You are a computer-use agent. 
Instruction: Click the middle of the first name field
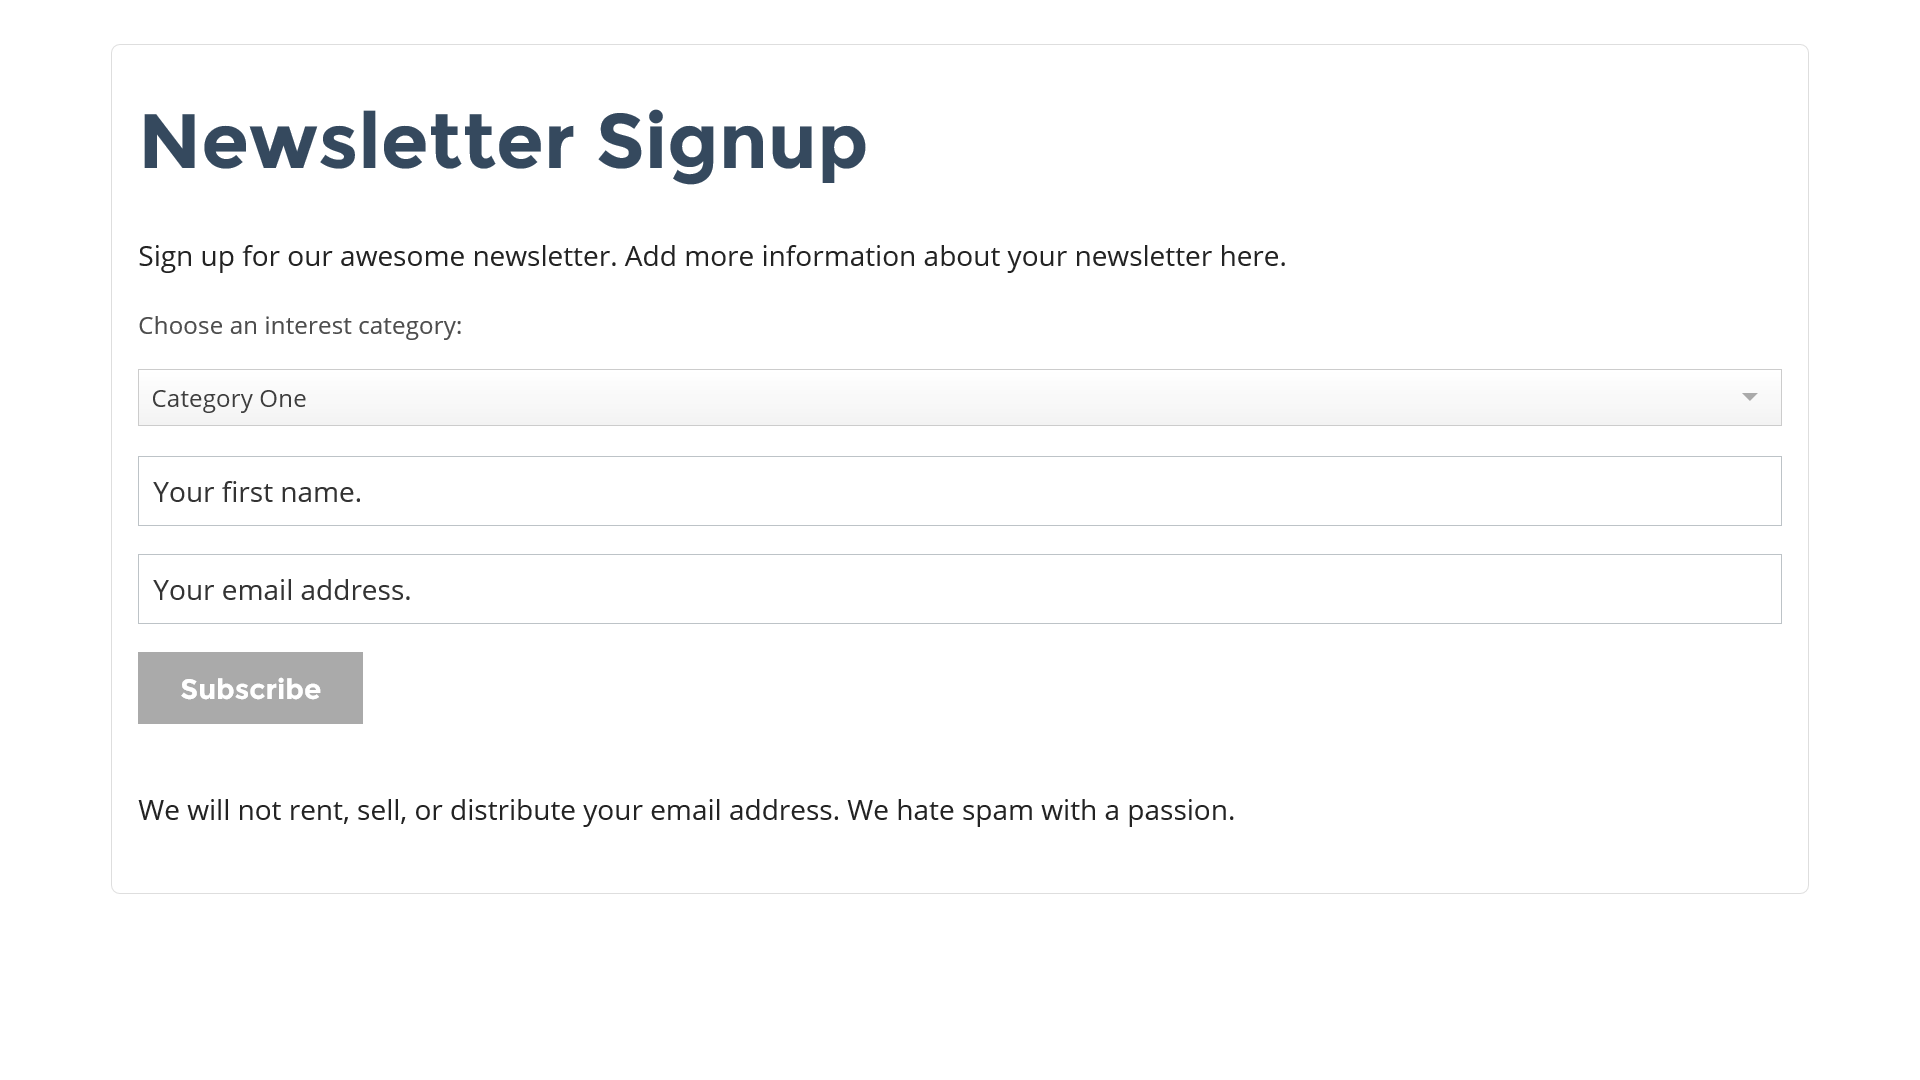960,492
